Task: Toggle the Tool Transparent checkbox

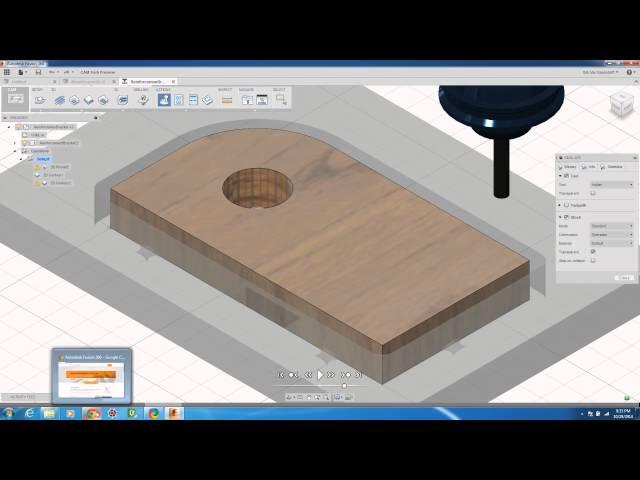Action: point(593,194)
